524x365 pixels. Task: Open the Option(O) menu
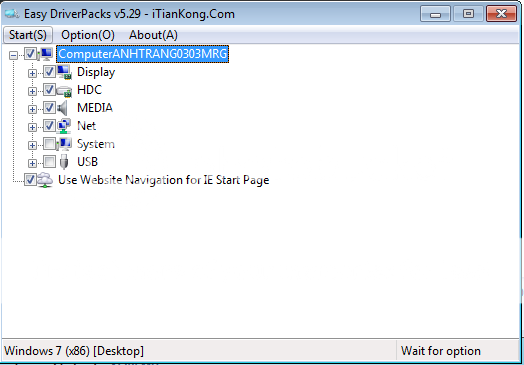point(88,35)
